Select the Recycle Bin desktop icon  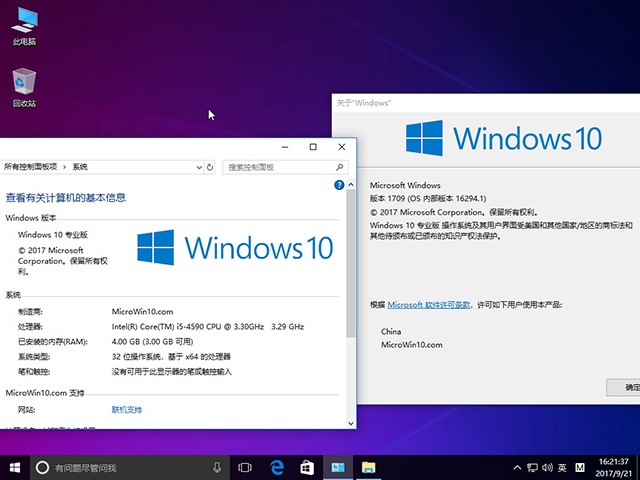24,87
